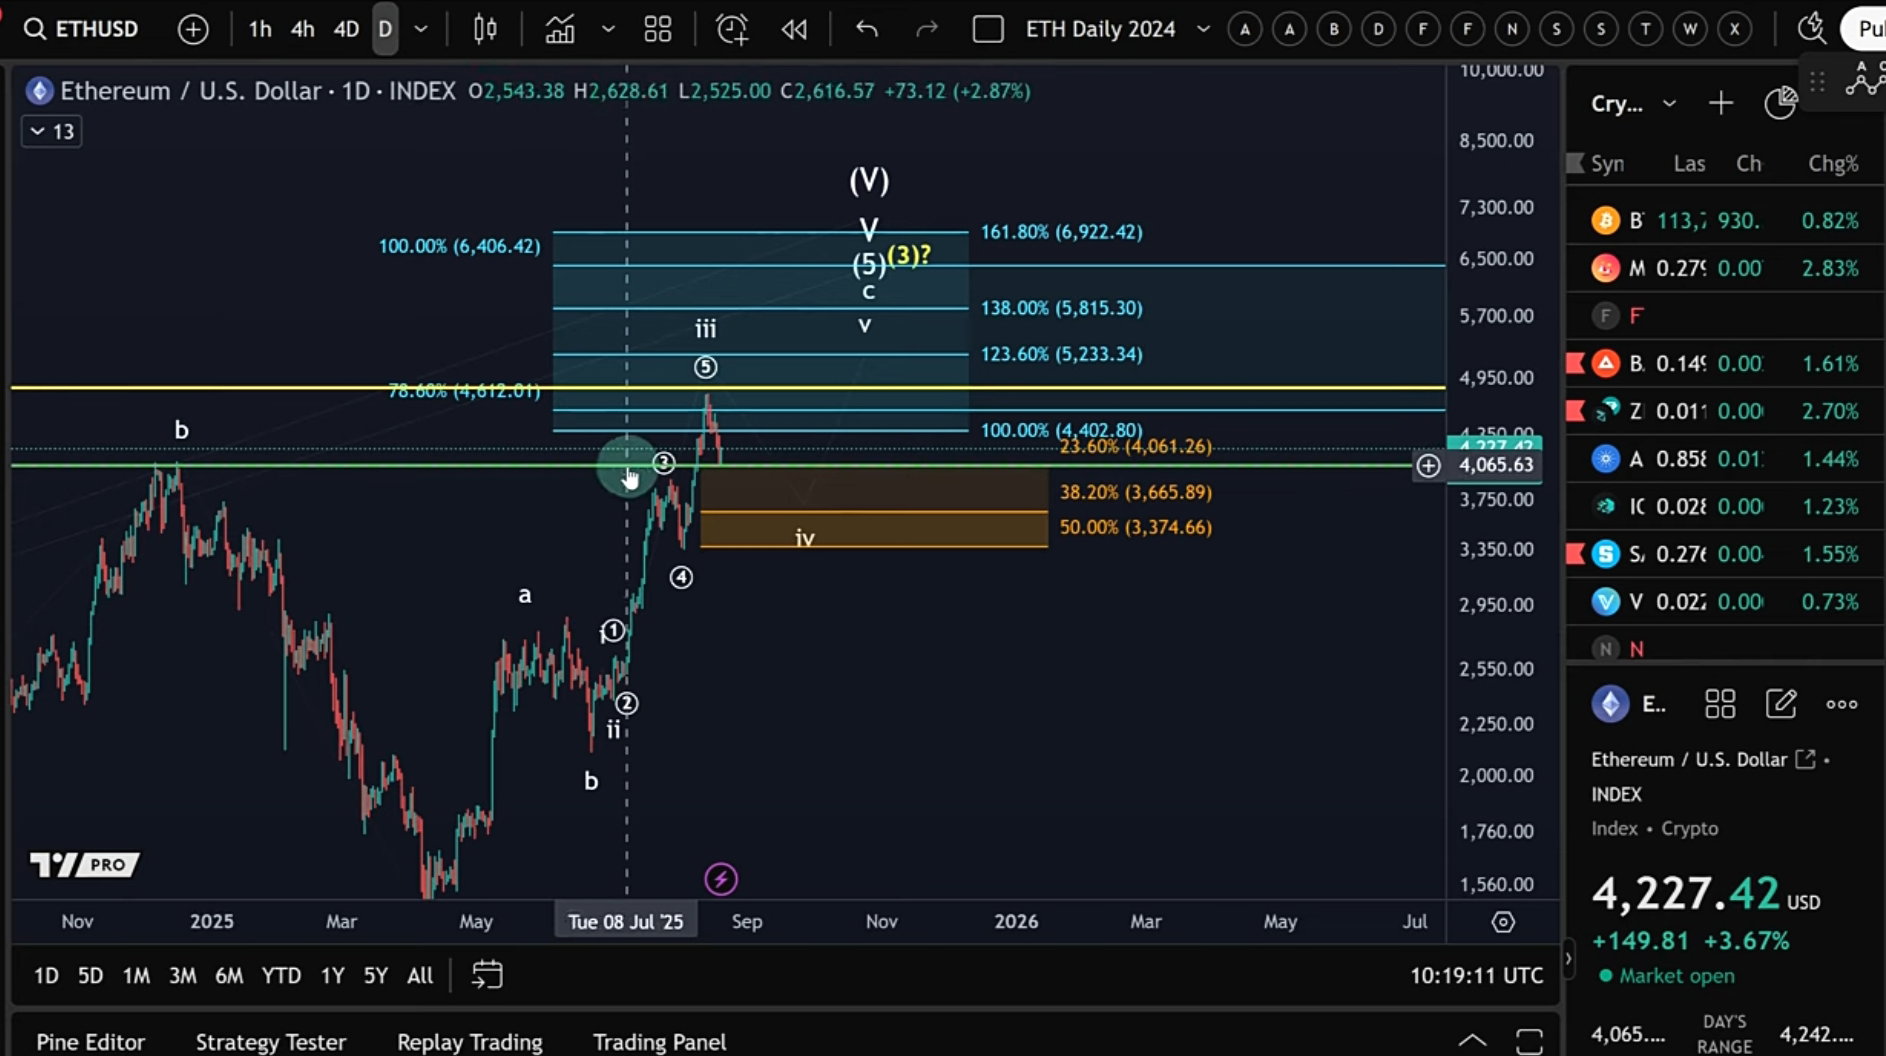Set date range to 6M
Screen dimensions: 1886x1056
click(229, 975)
